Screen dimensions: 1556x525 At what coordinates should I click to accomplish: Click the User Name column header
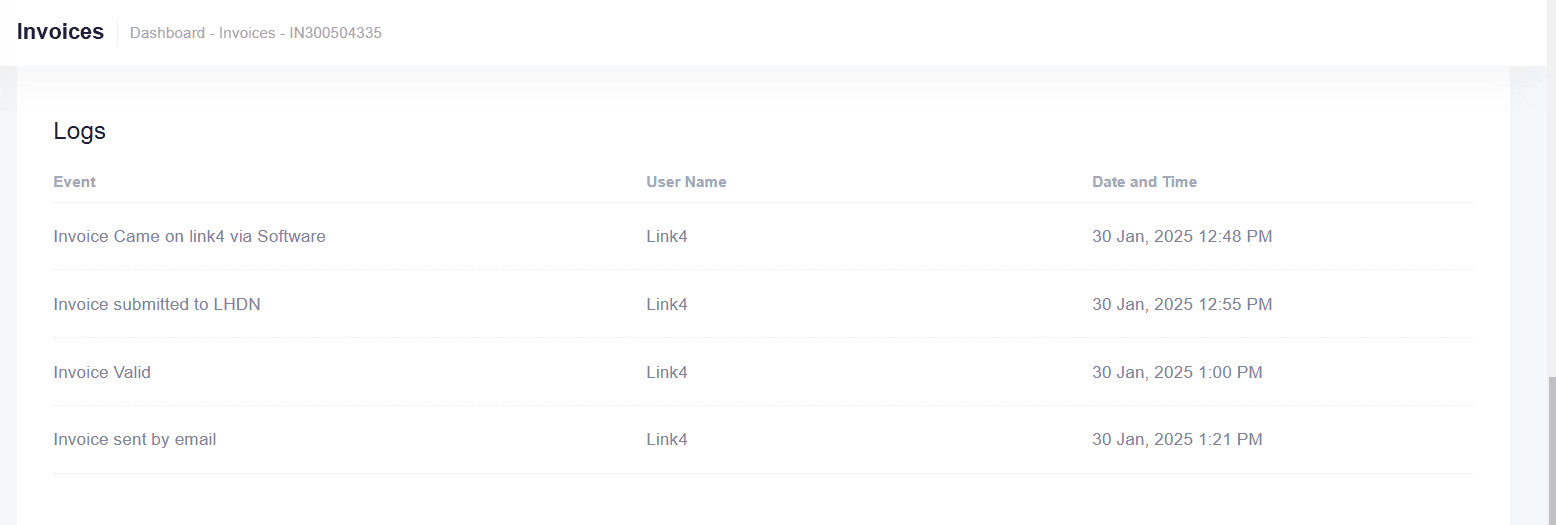tap(686, 182)
